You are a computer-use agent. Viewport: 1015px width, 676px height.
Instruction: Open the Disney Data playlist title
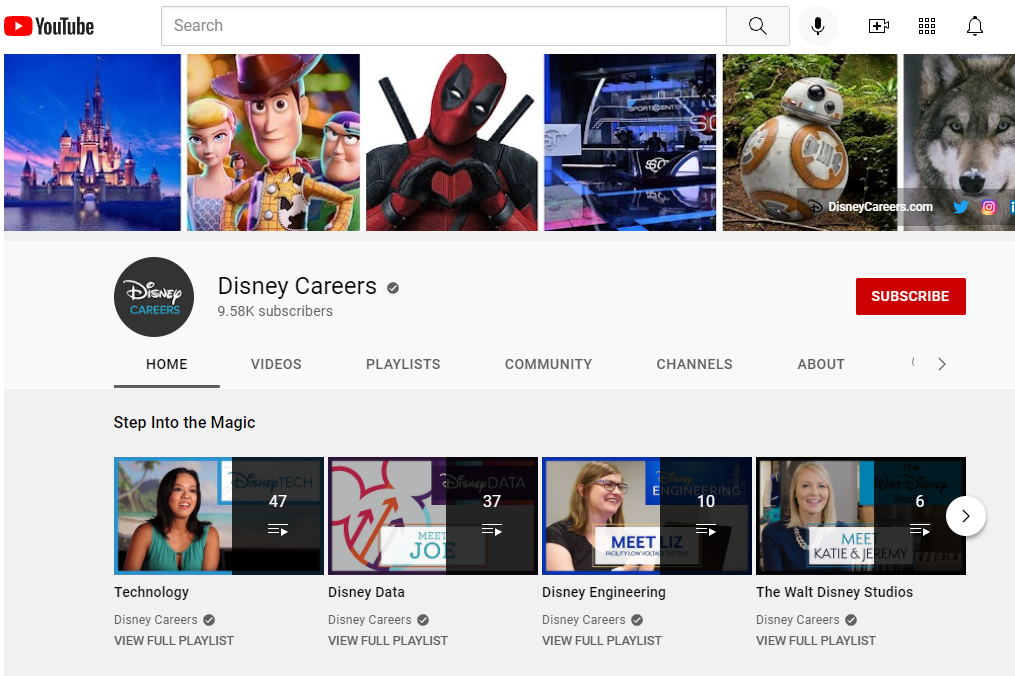[x=366, y=592]
